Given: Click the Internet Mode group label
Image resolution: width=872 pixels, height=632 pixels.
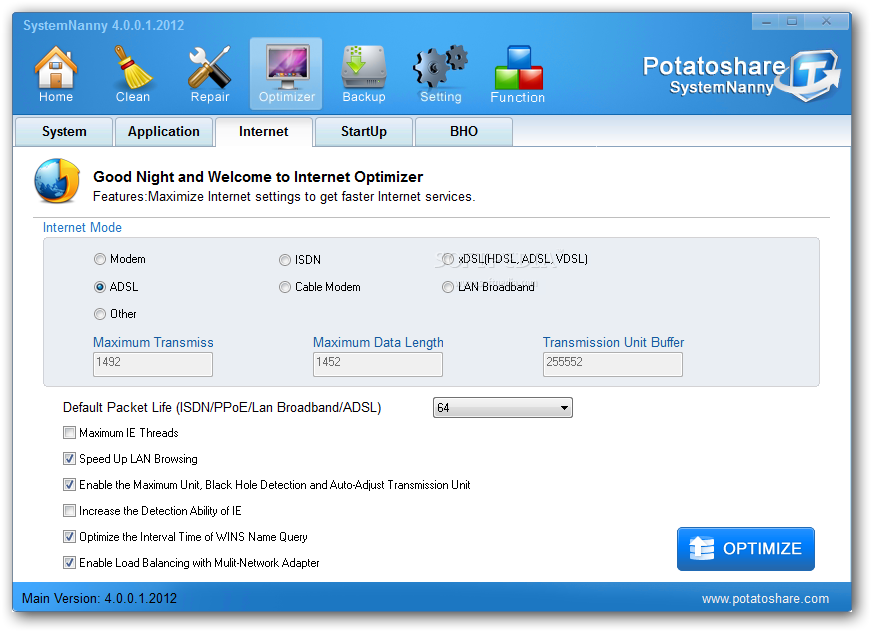Looking at the screenshot, I should 82,228.
